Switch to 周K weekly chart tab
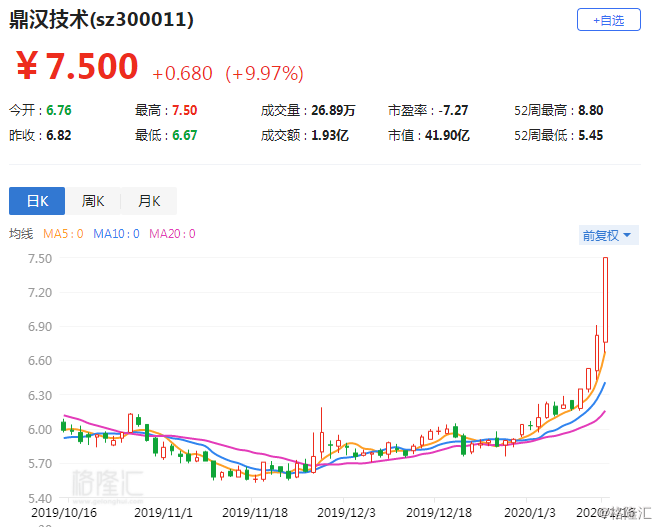 pyautogui.click(x=93, y=201)
